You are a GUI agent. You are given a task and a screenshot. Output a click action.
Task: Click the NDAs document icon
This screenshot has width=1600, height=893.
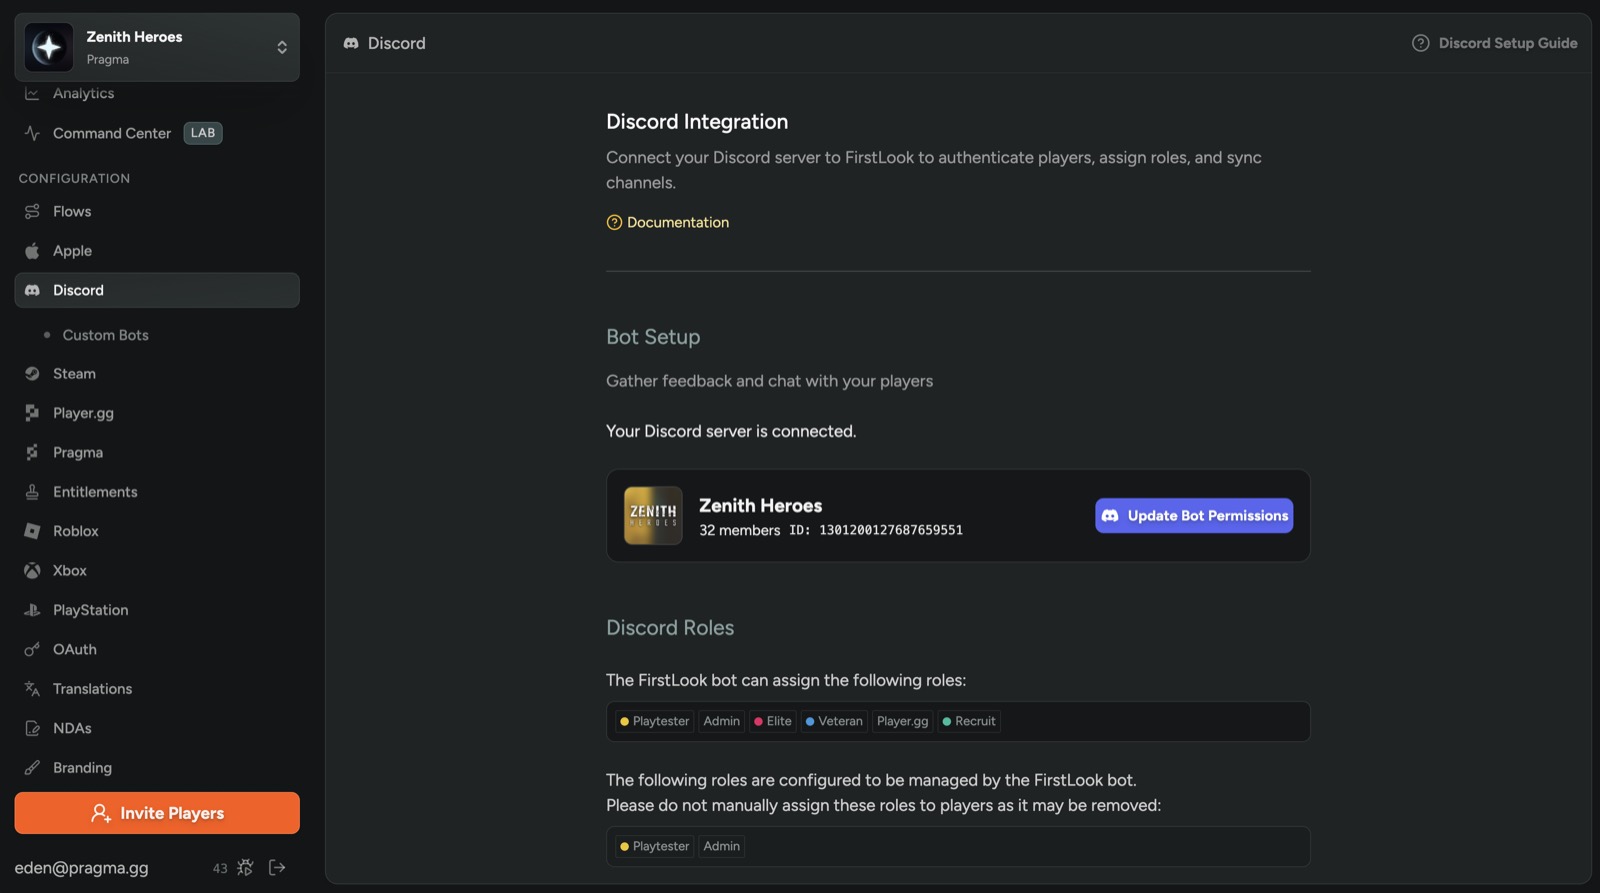[x=32, y=728]
